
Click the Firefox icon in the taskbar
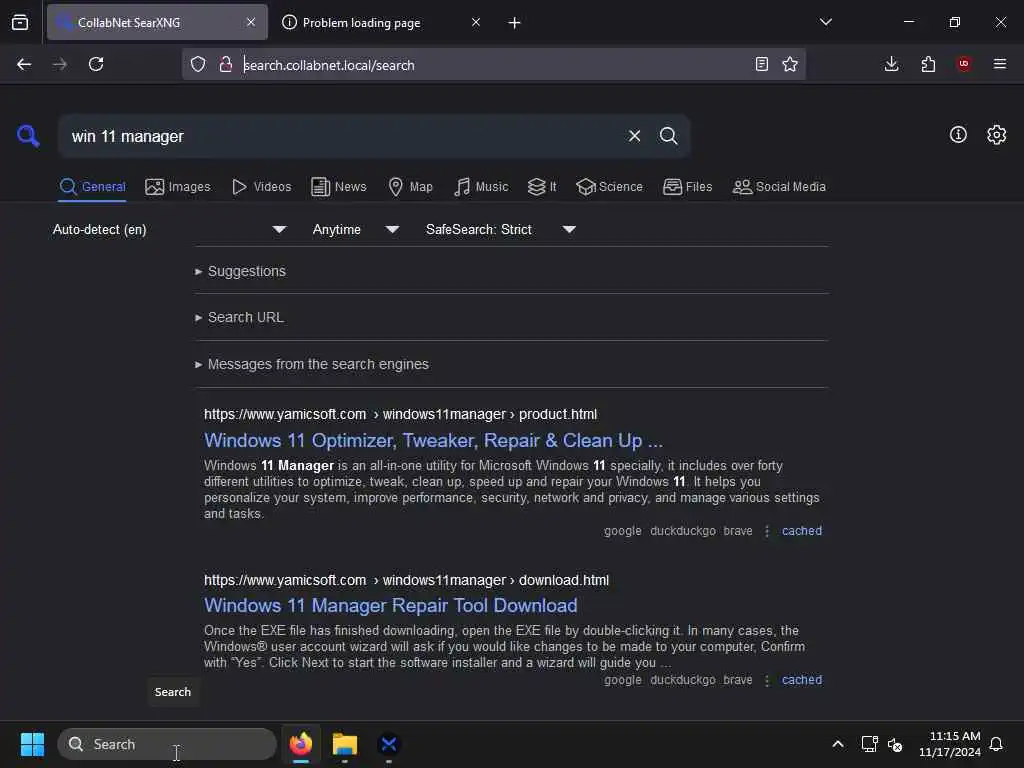click(300, 744)
